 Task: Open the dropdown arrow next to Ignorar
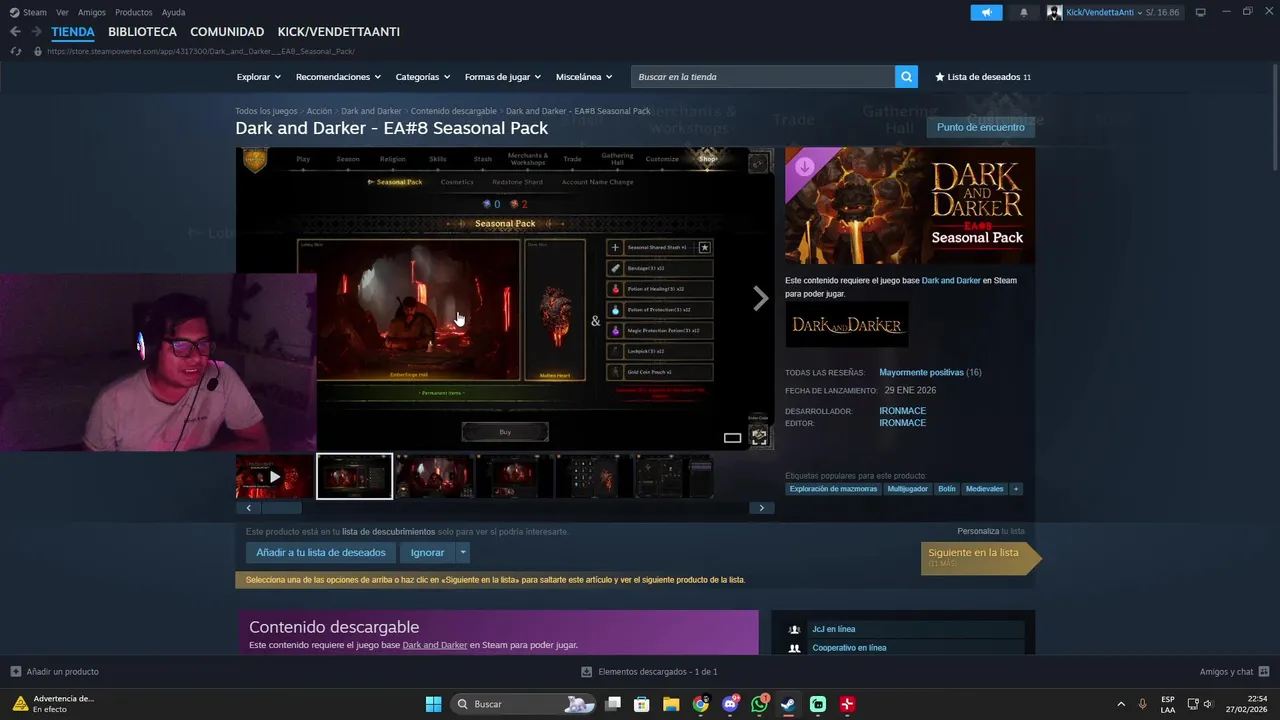pyautogui.click(x=463, y=552)
